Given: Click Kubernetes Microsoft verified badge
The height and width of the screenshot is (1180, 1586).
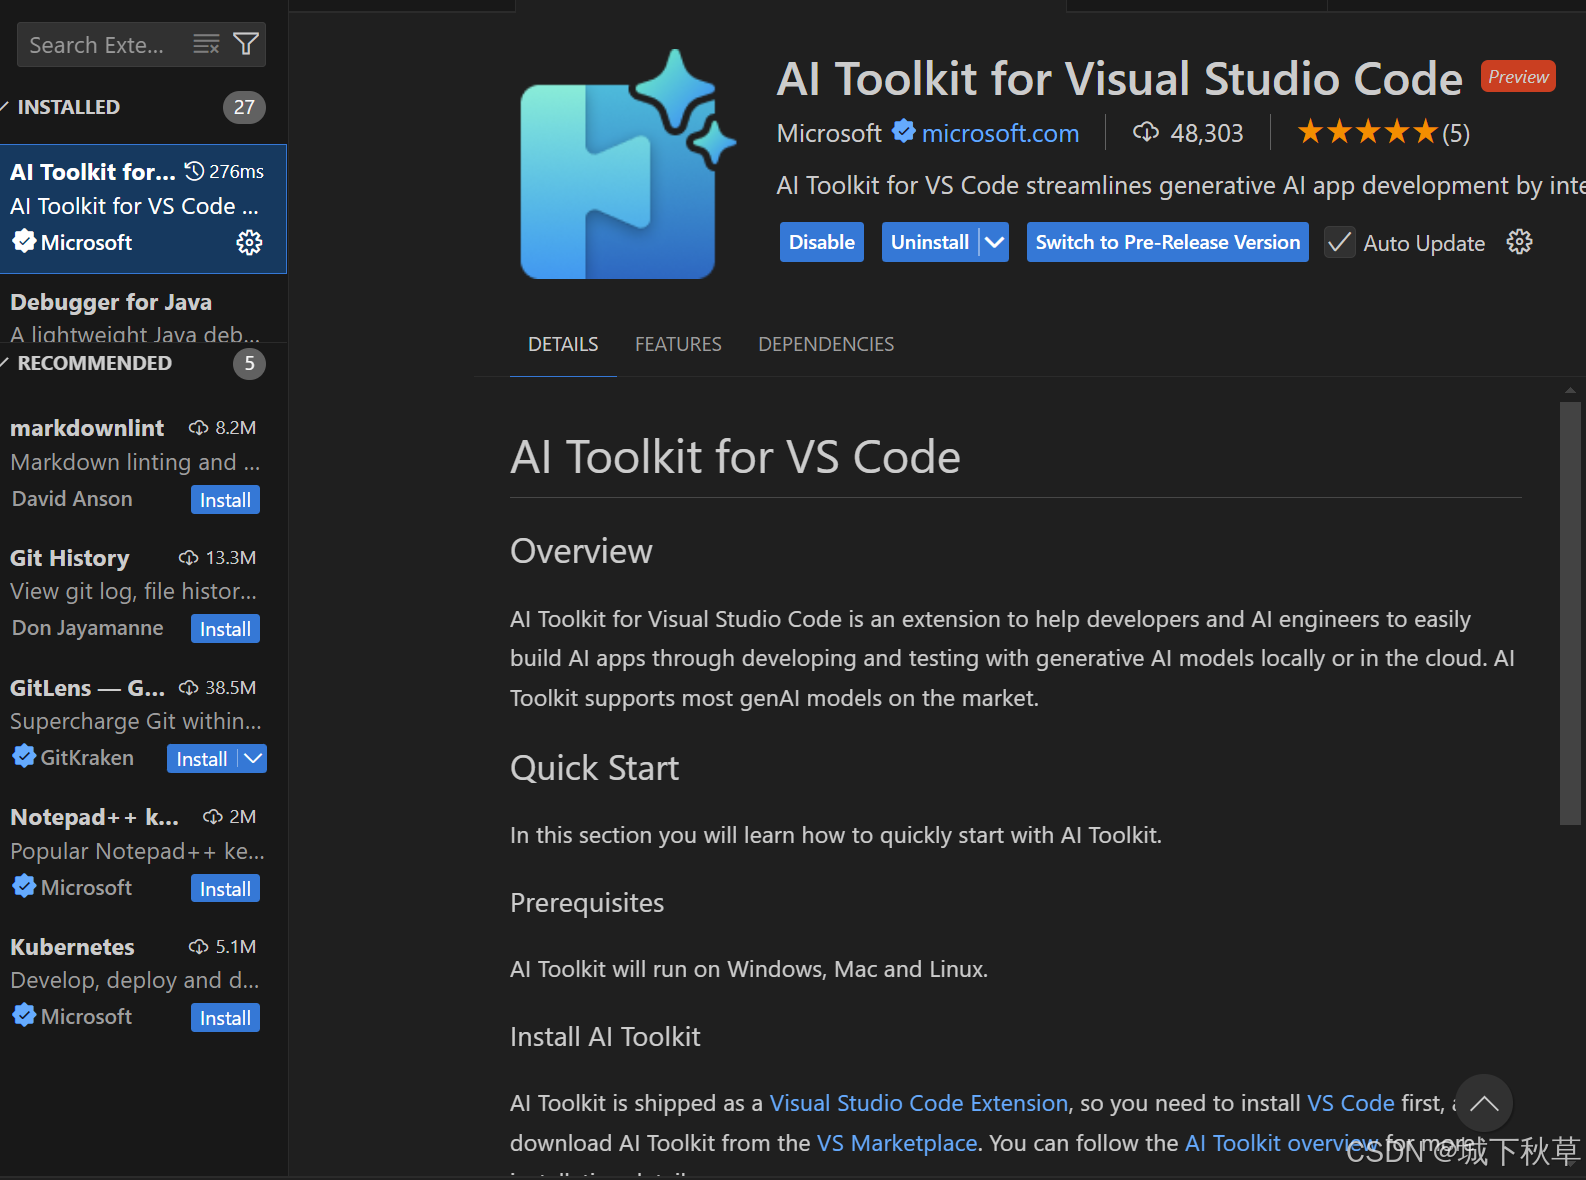Looking at the screenshot, I should coord(24,1015).
